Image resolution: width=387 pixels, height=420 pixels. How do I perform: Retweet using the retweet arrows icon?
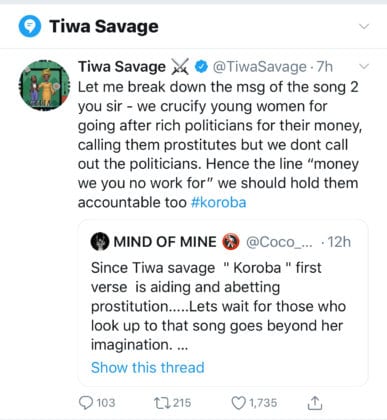coord(162,403)
